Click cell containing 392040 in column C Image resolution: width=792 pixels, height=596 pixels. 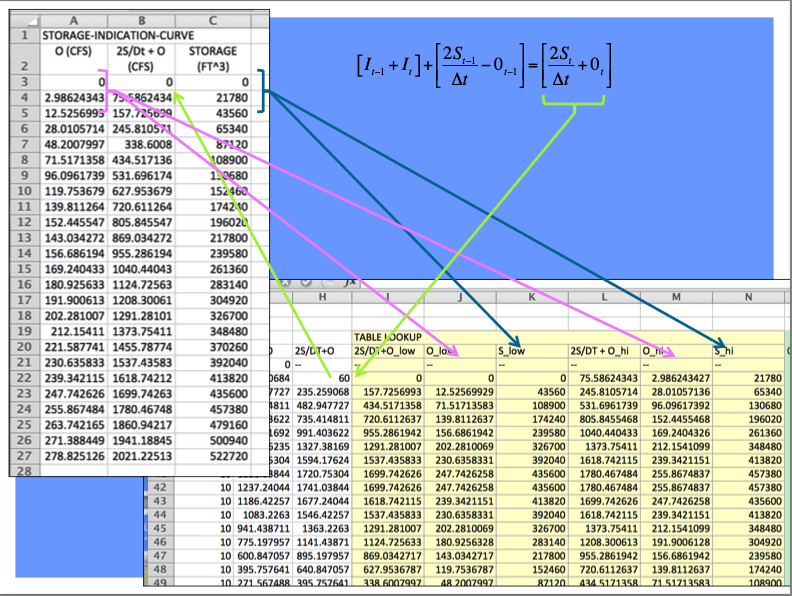pyautogui.click(x=213, y=363)
